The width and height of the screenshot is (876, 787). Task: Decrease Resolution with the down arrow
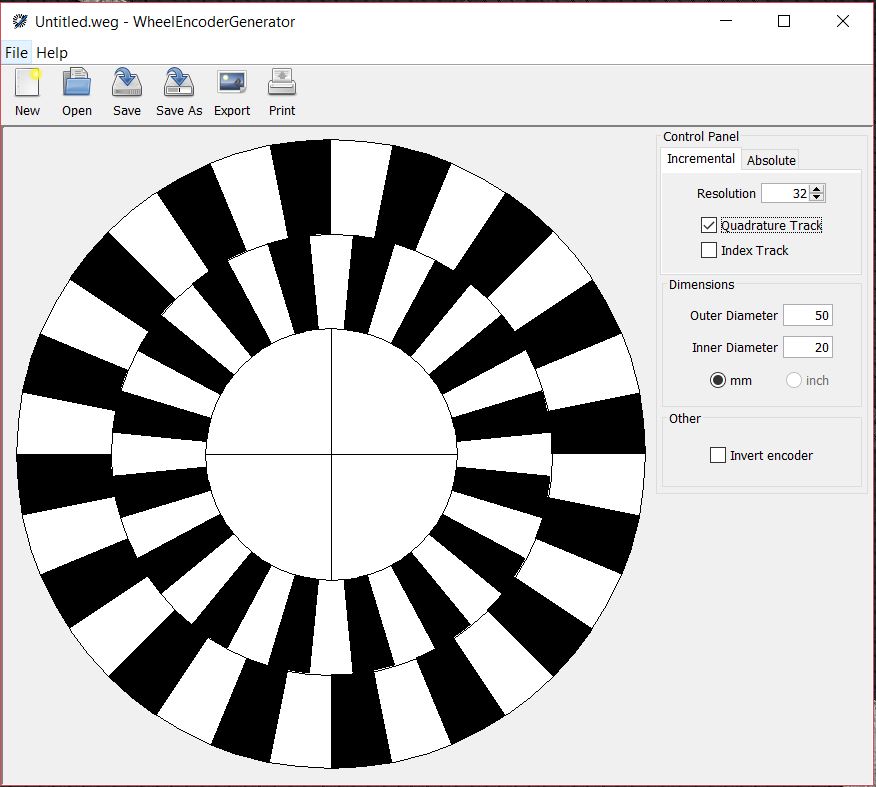point(817,197)
